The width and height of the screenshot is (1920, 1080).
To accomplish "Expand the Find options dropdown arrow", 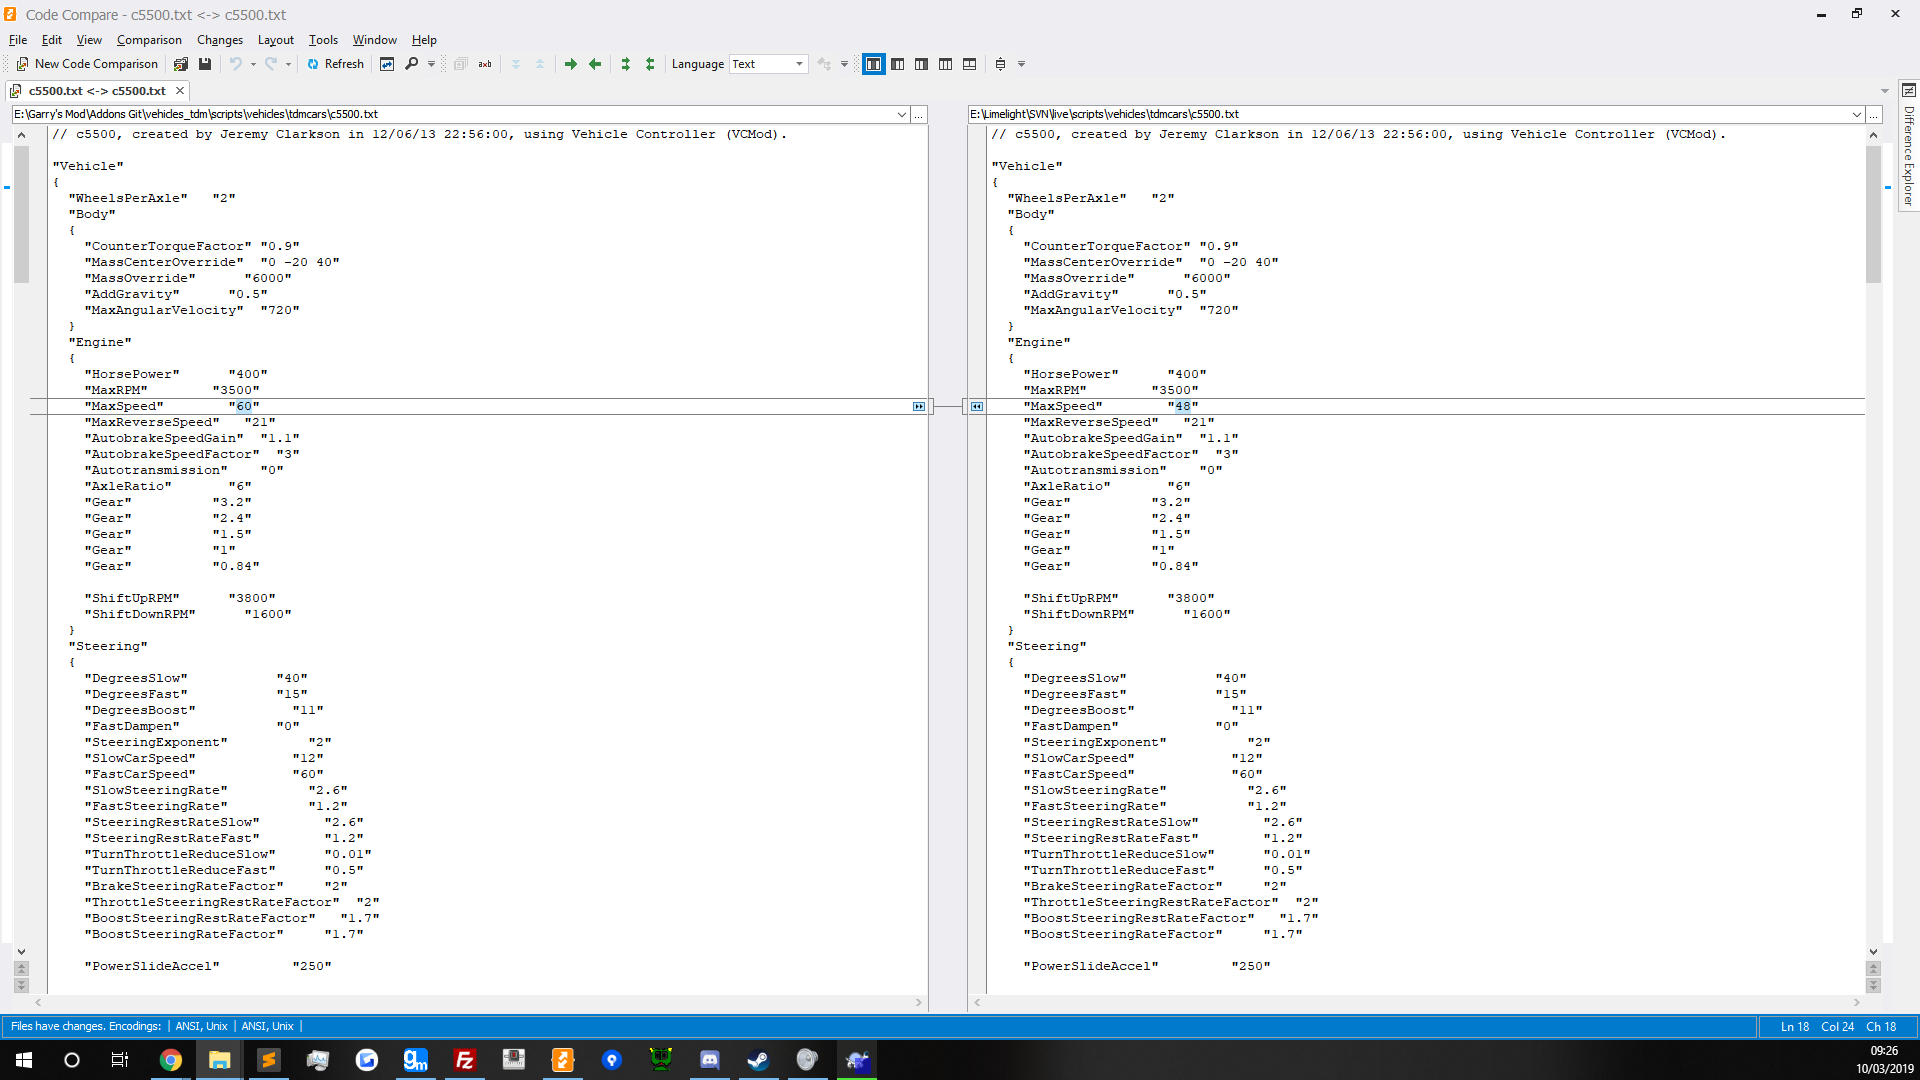I will click(x=431, y=64).
